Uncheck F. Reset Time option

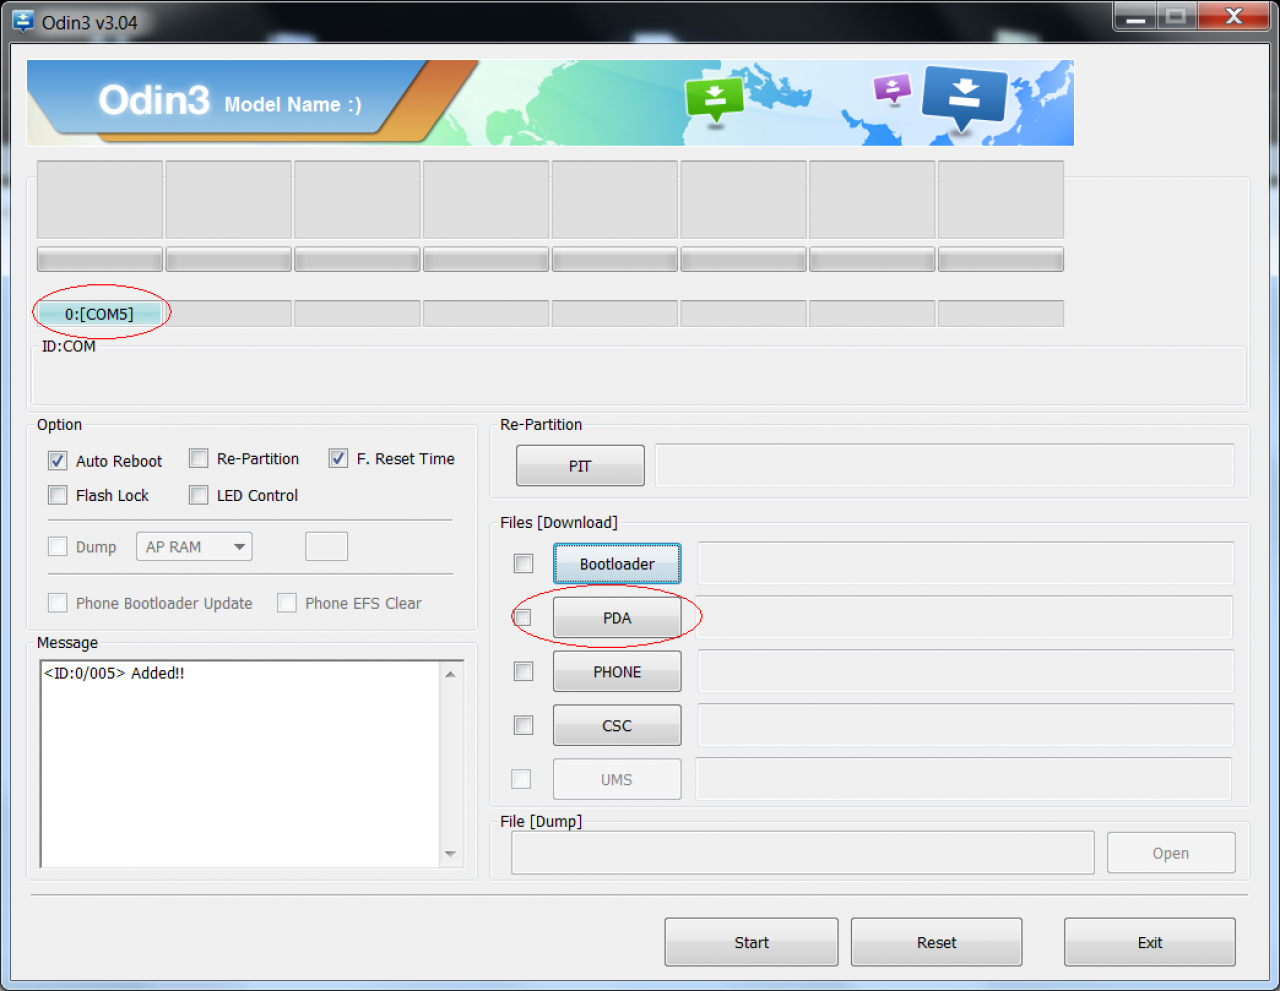coord(339,459)
